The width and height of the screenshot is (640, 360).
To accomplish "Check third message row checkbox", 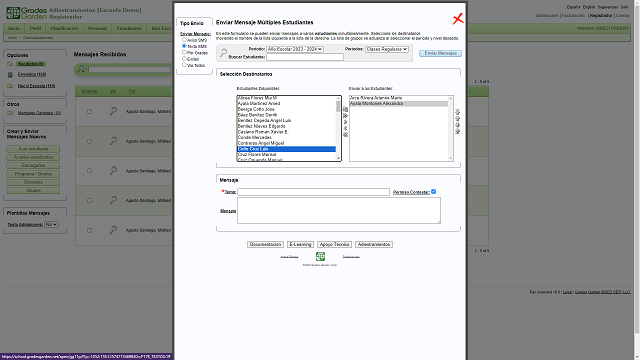I will click(89, 171).
